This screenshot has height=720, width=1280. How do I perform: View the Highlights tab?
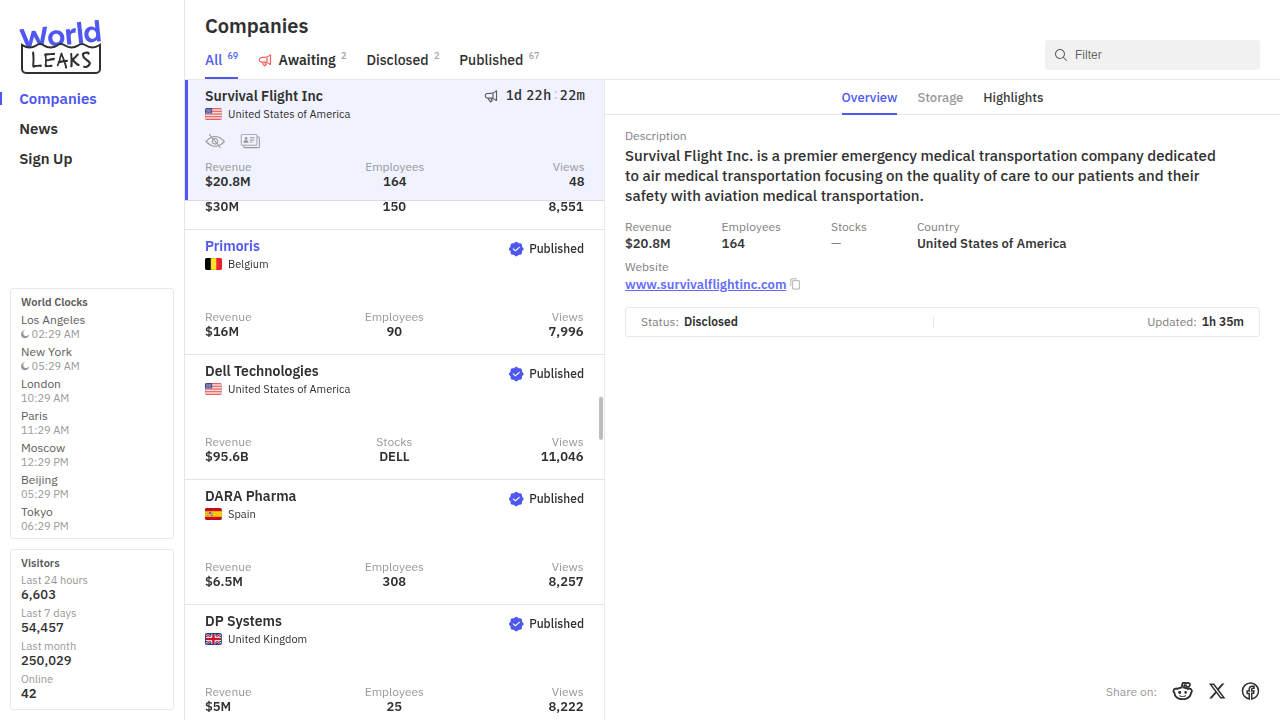pos(1013,97)
